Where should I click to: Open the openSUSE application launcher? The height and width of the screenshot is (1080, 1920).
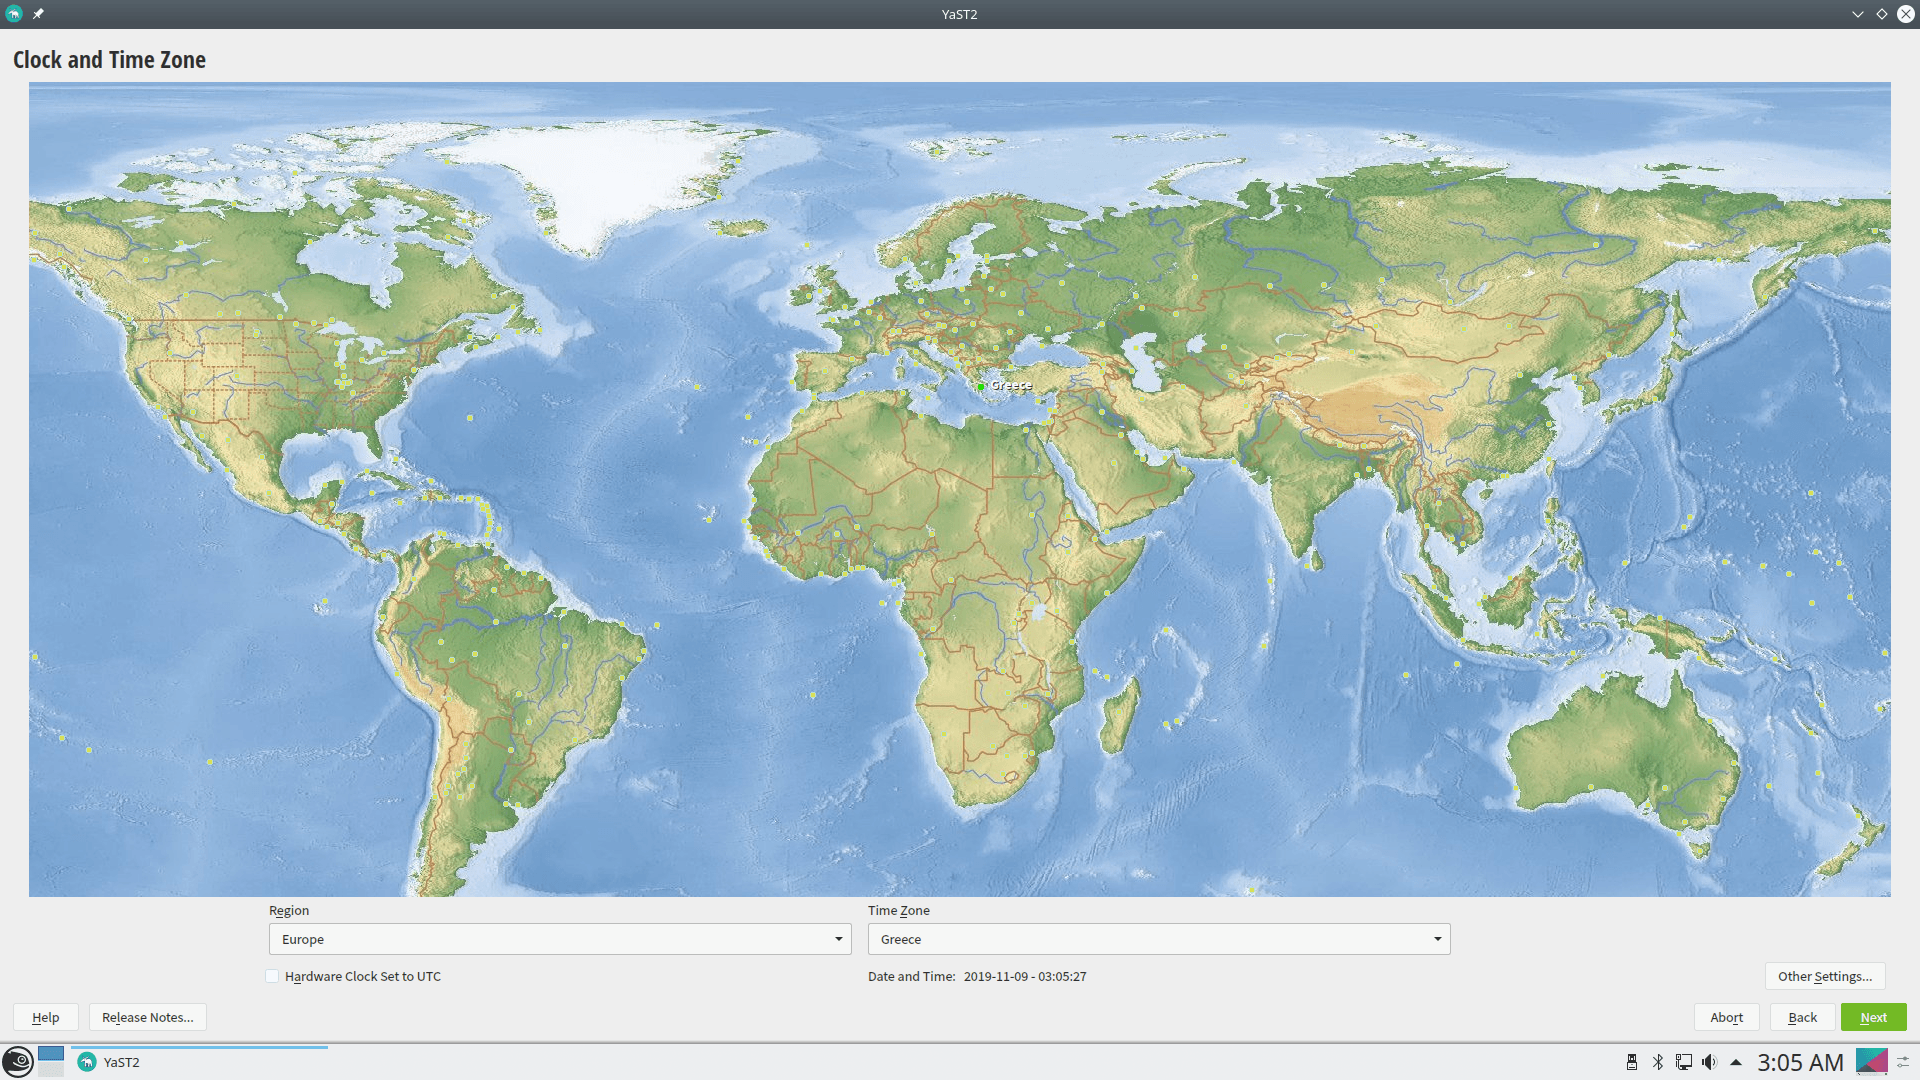pyautogui.click(x=17, y=1061)
